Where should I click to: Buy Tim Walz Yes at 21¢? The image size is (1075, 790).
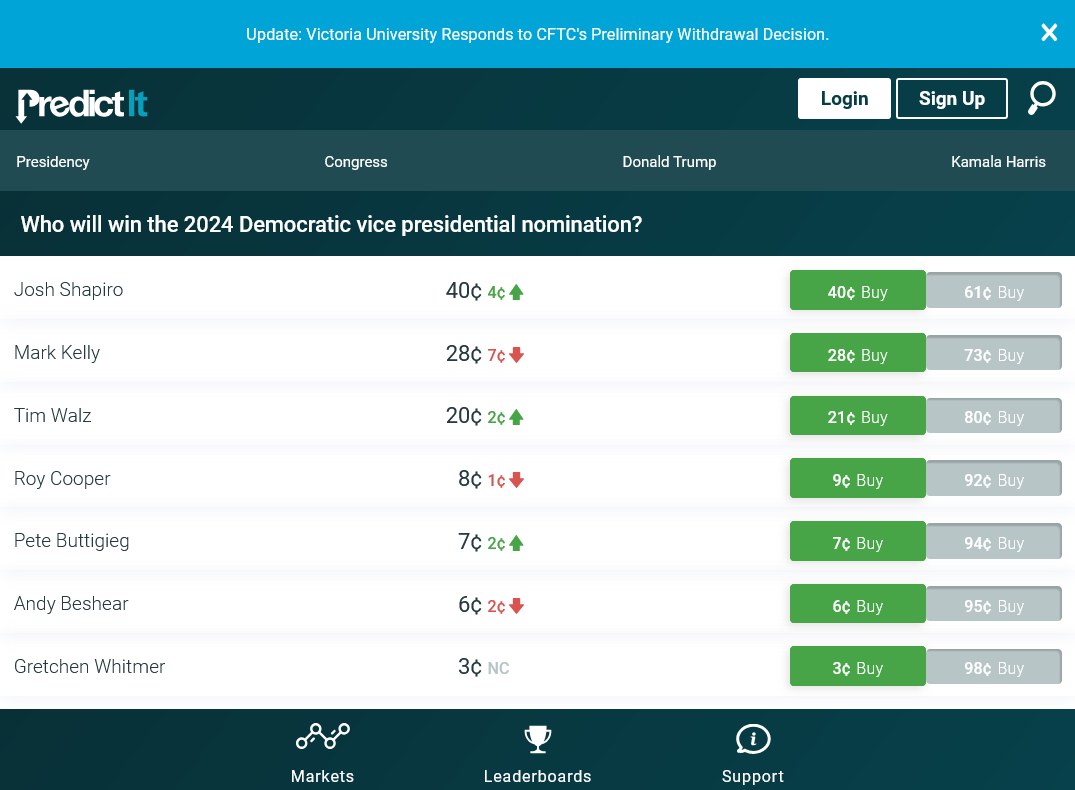point(857,417)
